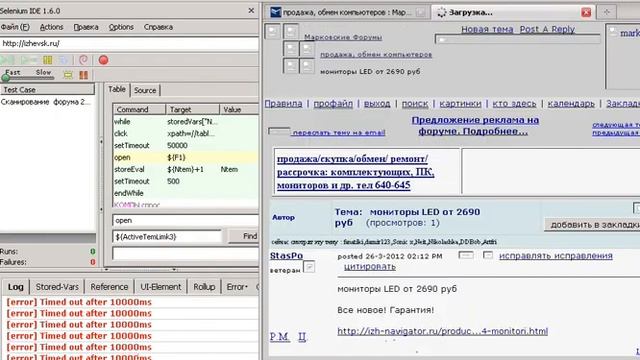
Task: Switch to 'продажа, обмен компьютеров' browser tab
Action: [347, 13]
